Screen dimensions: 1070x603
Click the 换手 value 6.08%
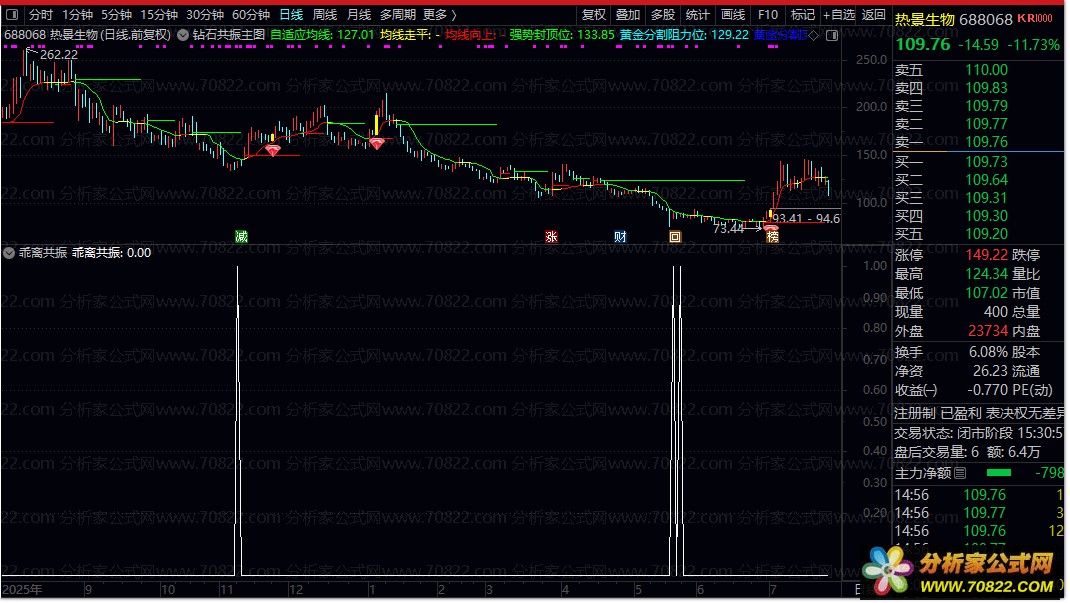coord(988,352)
